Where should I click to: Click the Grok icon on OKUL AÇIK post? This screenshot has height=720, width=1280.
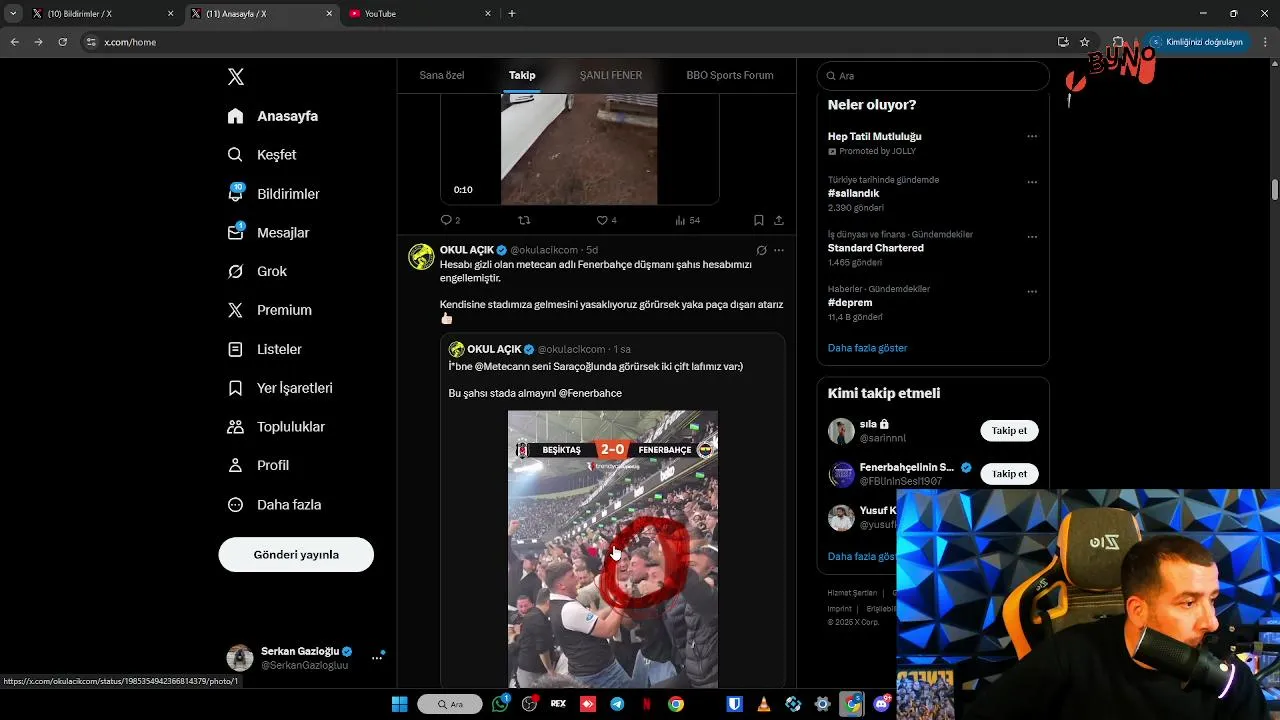[x=761, y=250]
